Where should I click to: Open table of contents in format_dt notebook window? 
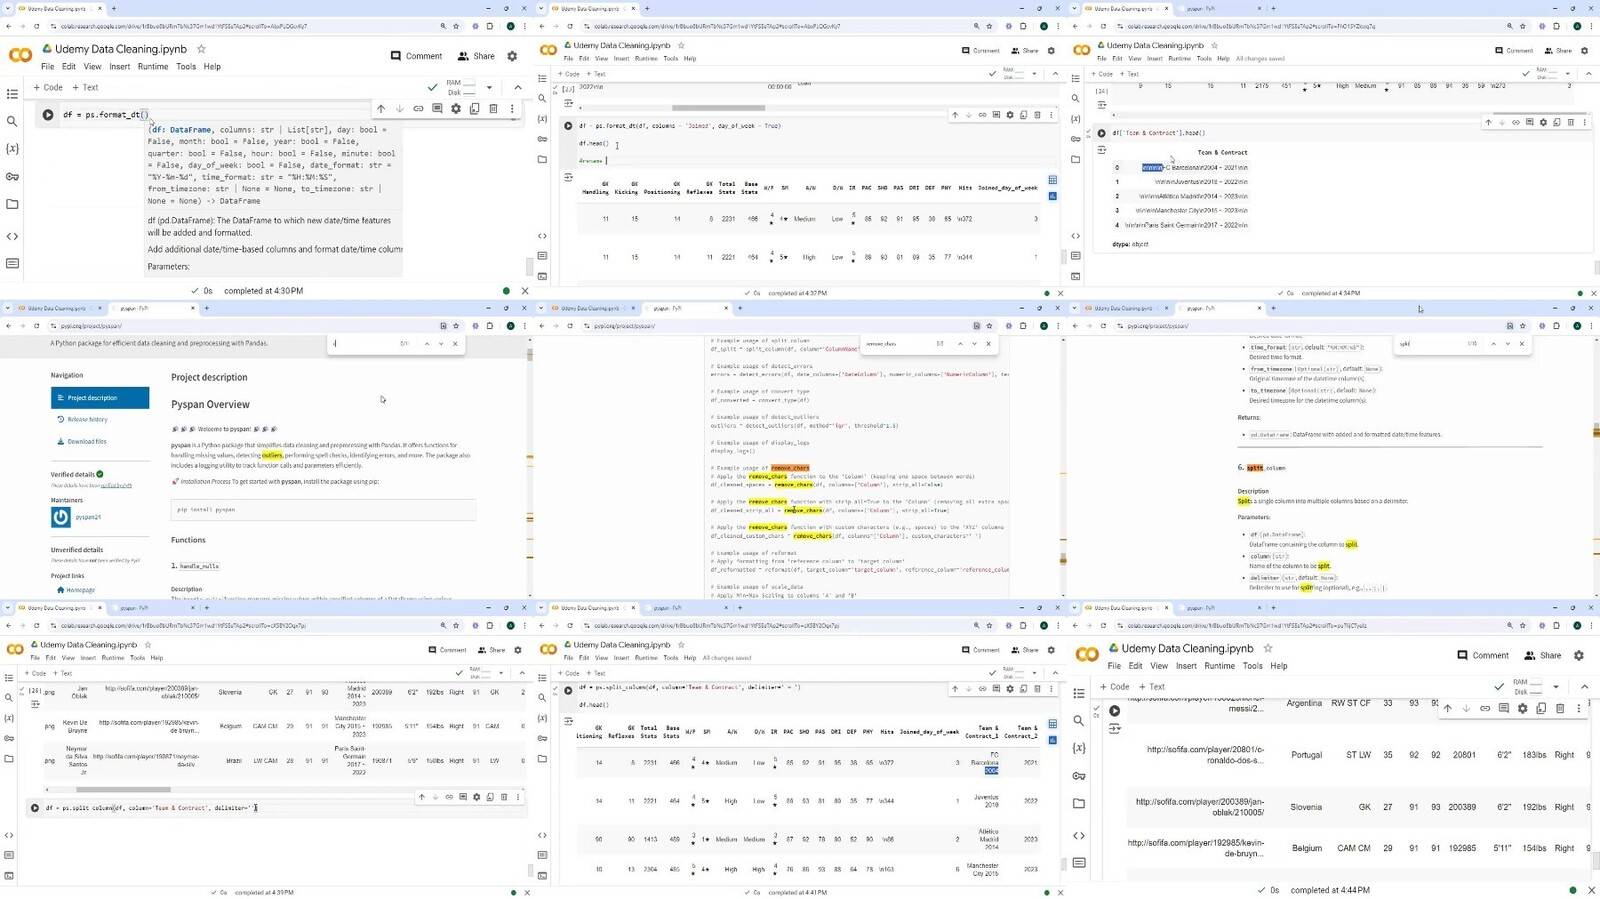[x=12, y=94]
